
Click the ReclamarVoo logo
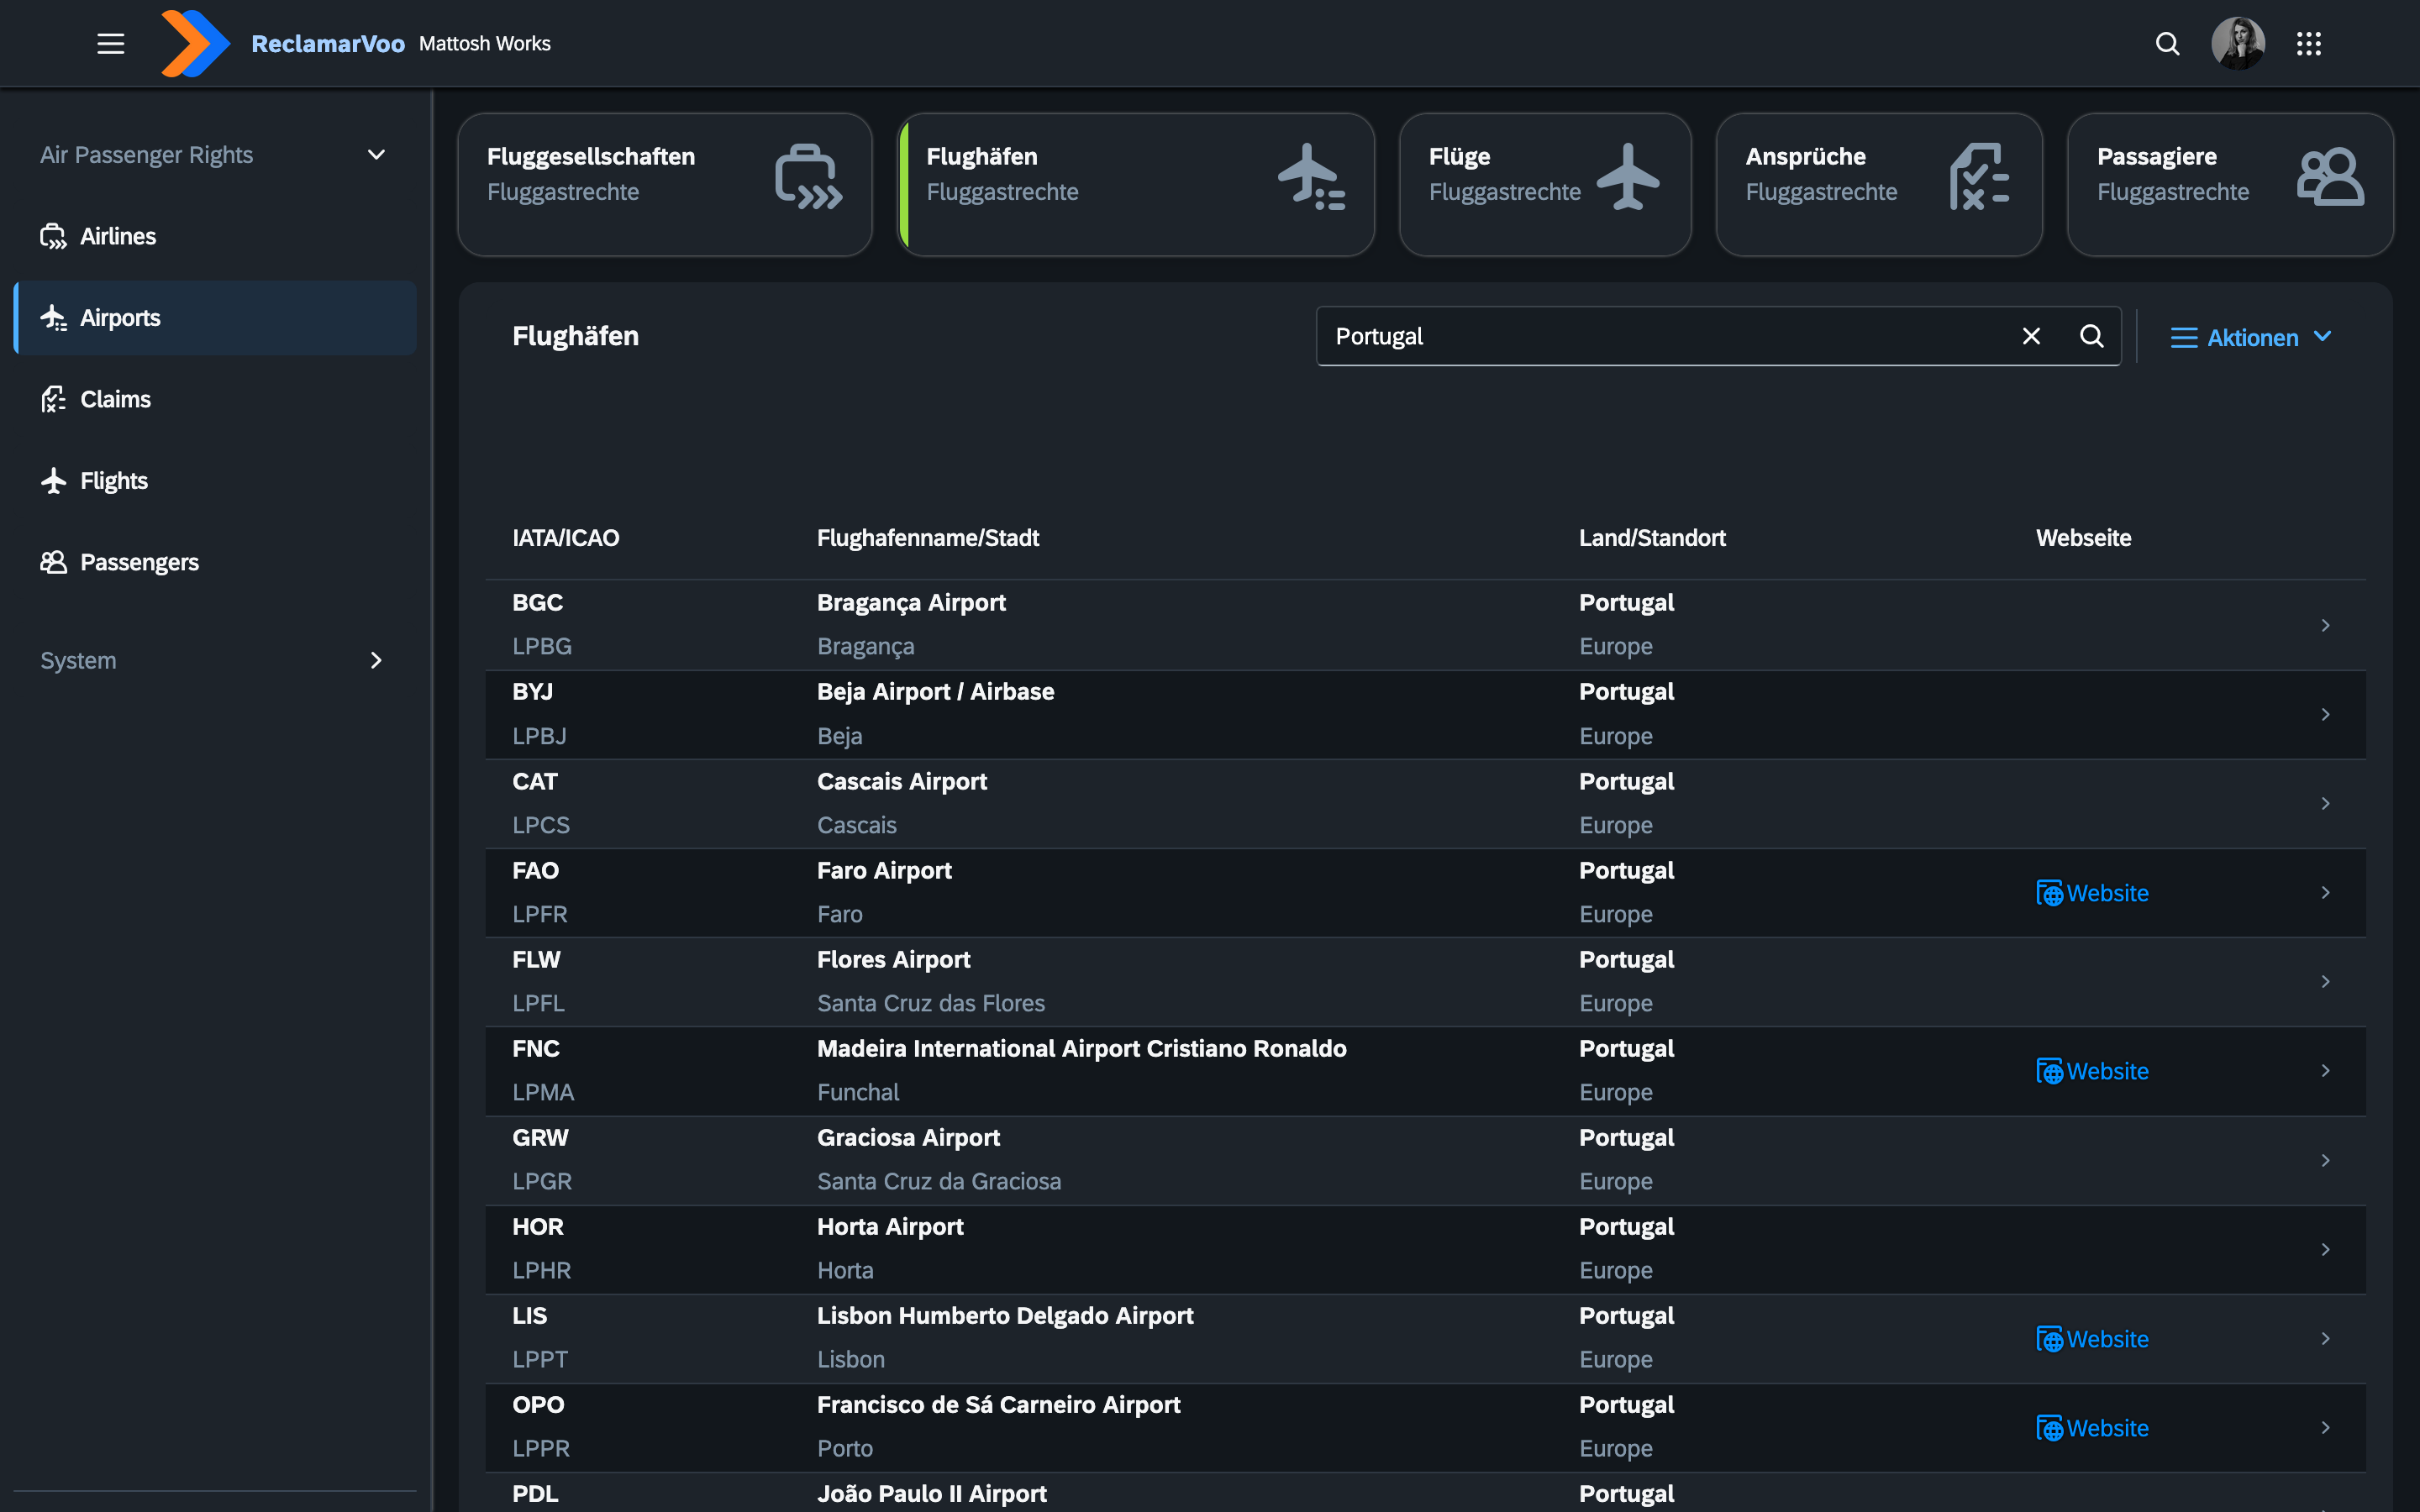(194, 43)
